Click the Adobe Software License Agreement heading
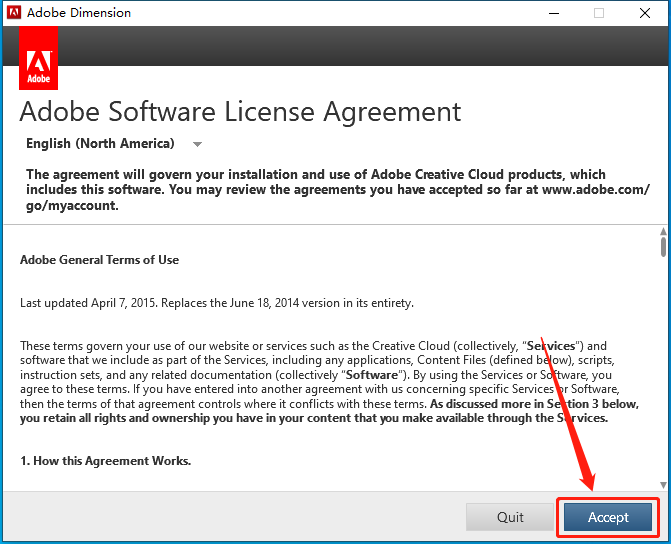Viewport: 671px width, 544px height. click(x=240, y=112)
